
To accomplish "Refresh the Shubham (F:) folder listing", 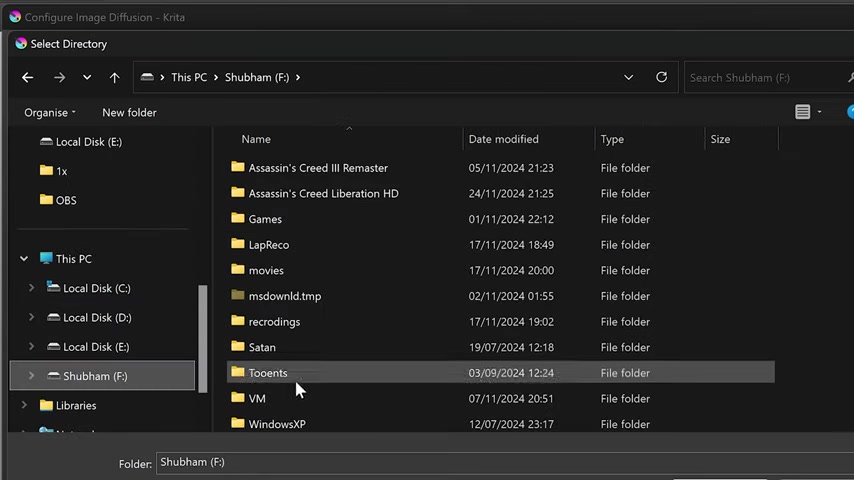I will 662,77.
